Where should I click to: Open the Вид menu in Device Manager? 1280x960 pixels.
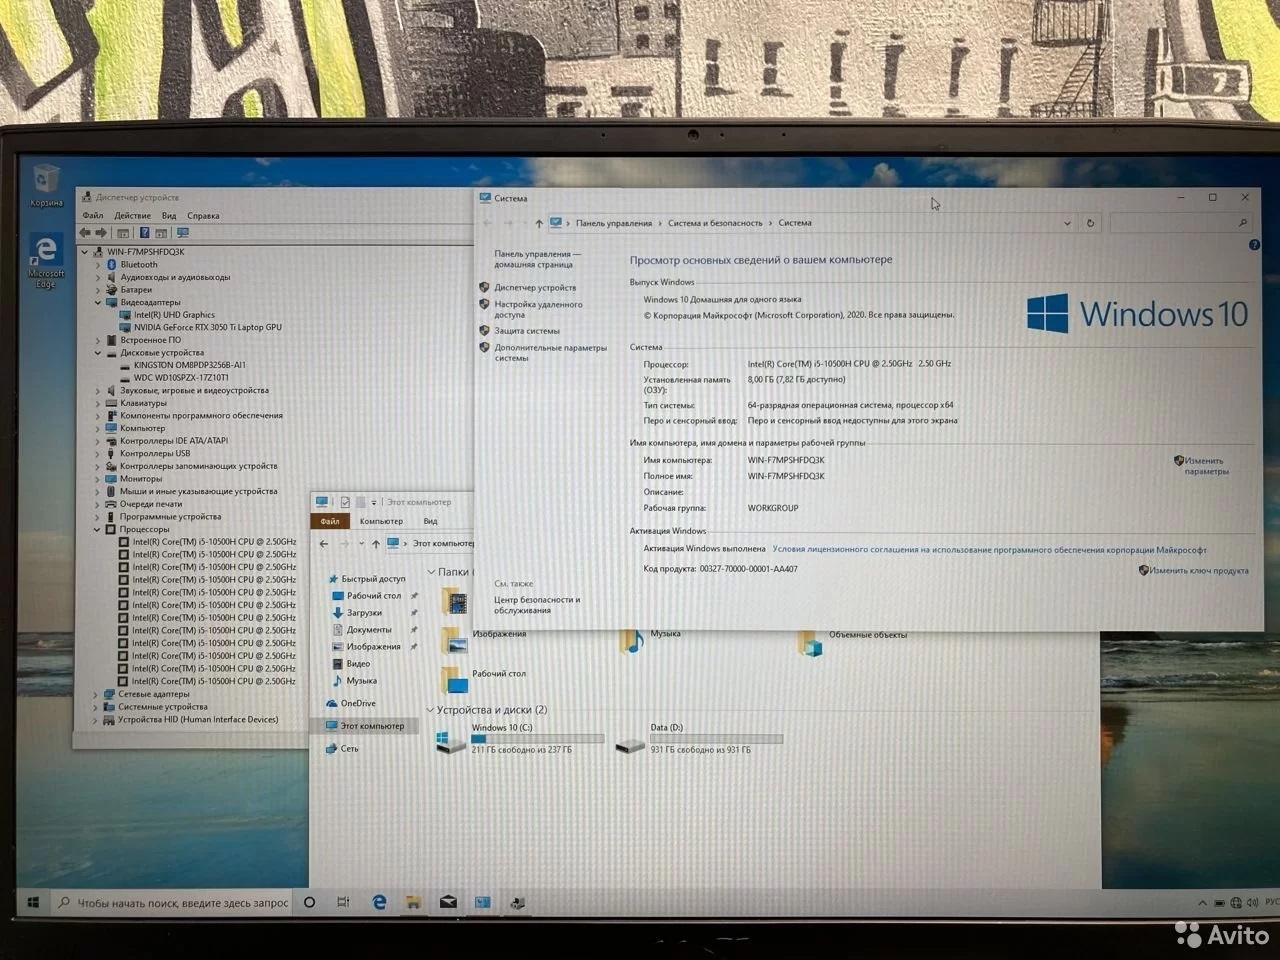point(169,216)
